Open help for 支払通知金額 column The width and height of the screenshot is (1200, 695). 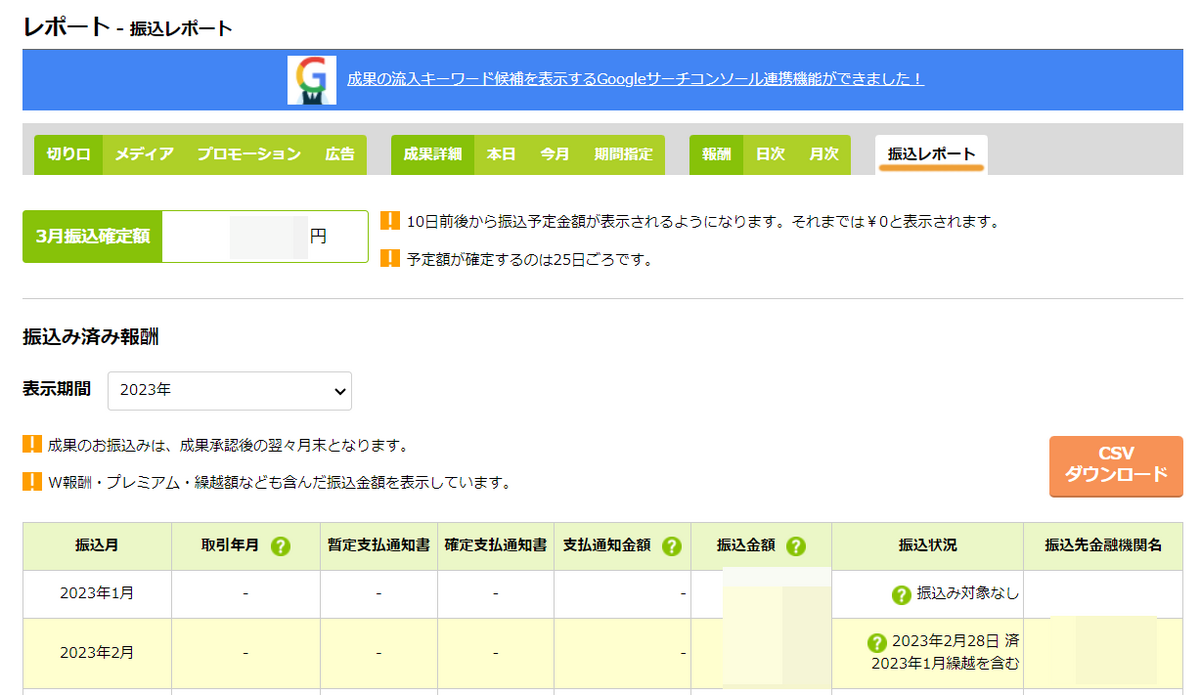click(x=671, y=546)
